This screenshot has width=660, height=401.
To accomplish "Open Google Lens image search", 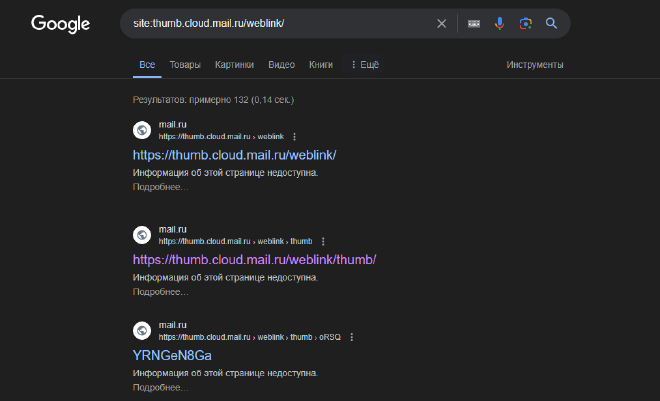I will click(525, 24).
